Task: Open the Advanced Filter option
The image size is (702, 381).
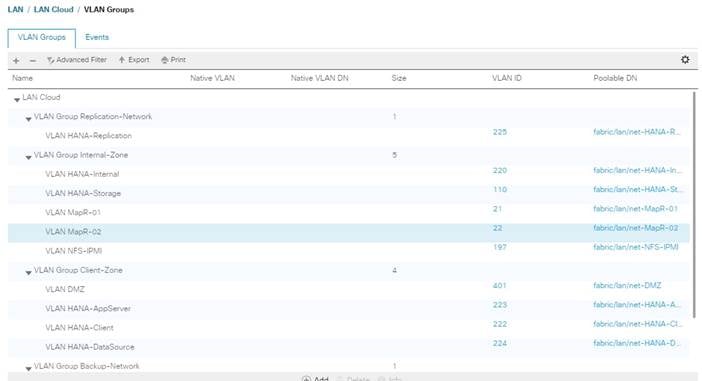Action: [x=77, y=60]
